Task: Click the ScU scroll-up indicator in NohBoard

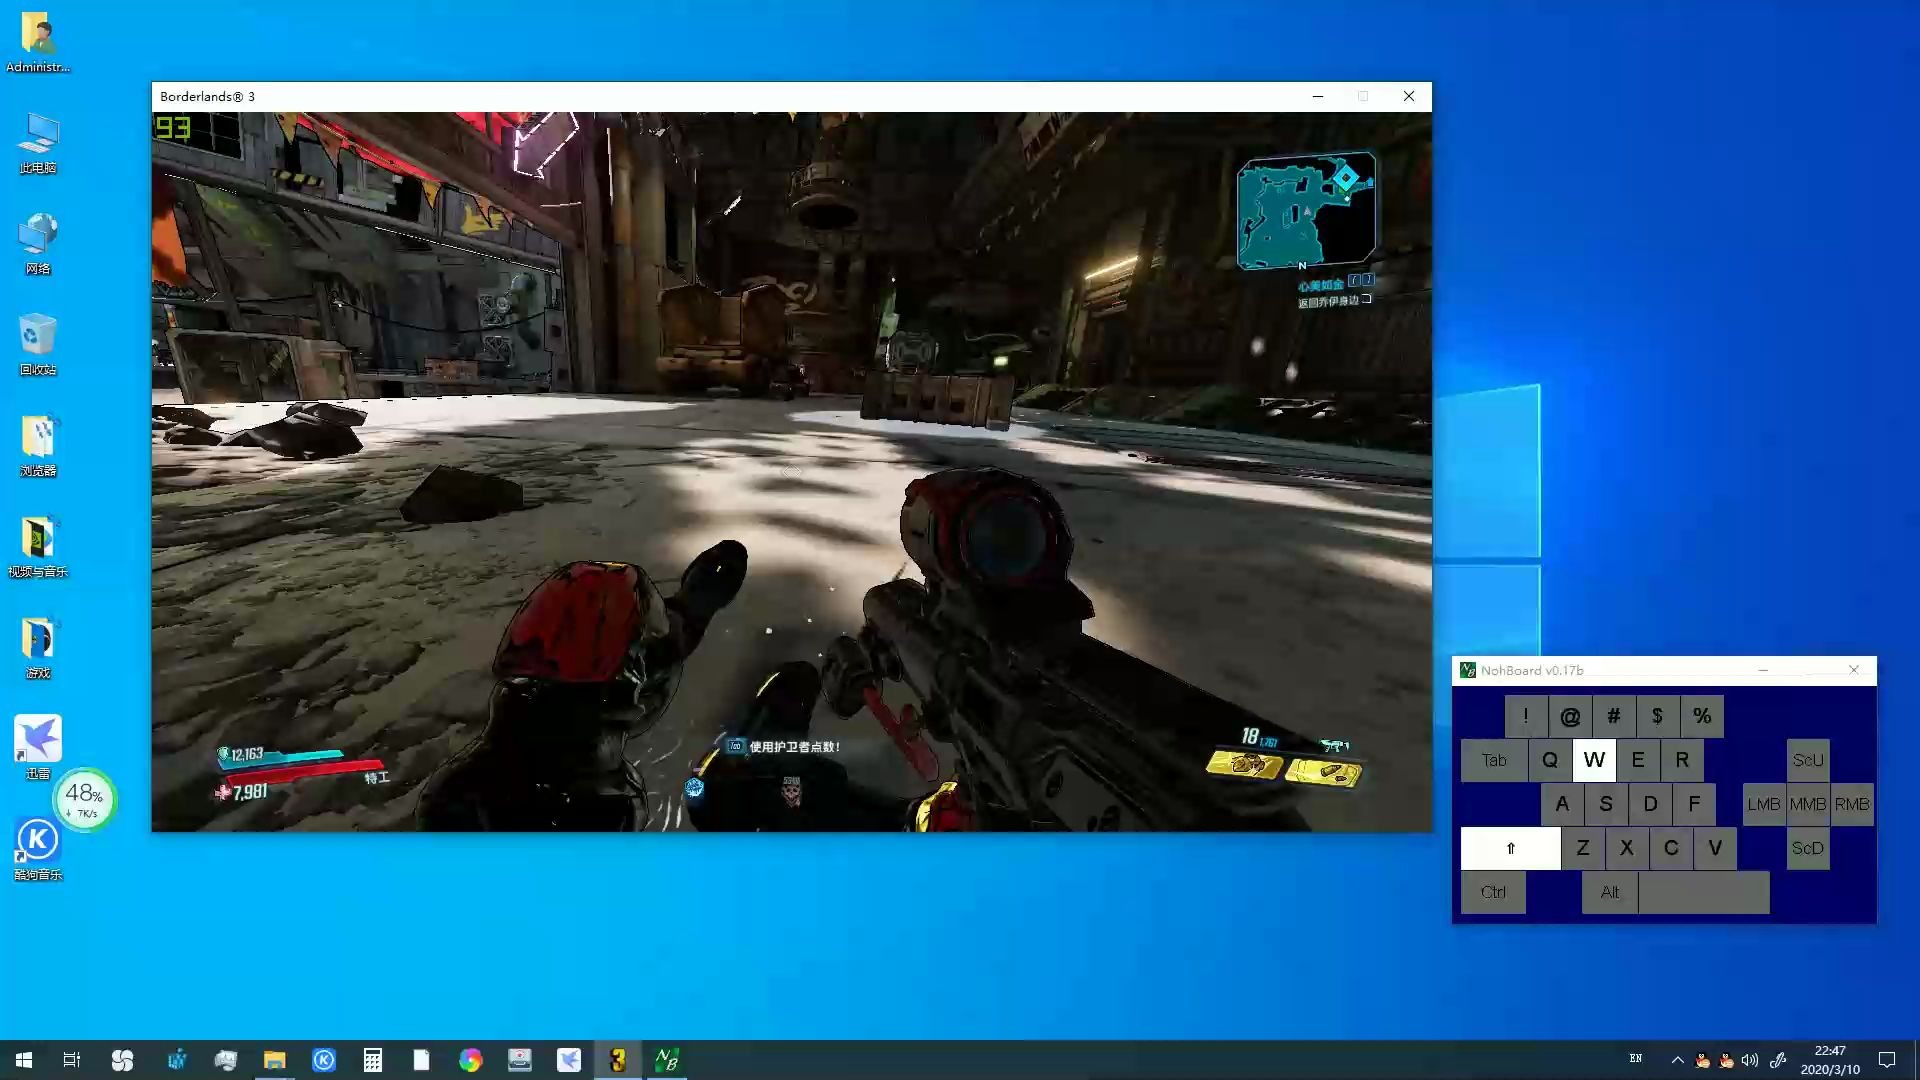Action: (1808, 760)
